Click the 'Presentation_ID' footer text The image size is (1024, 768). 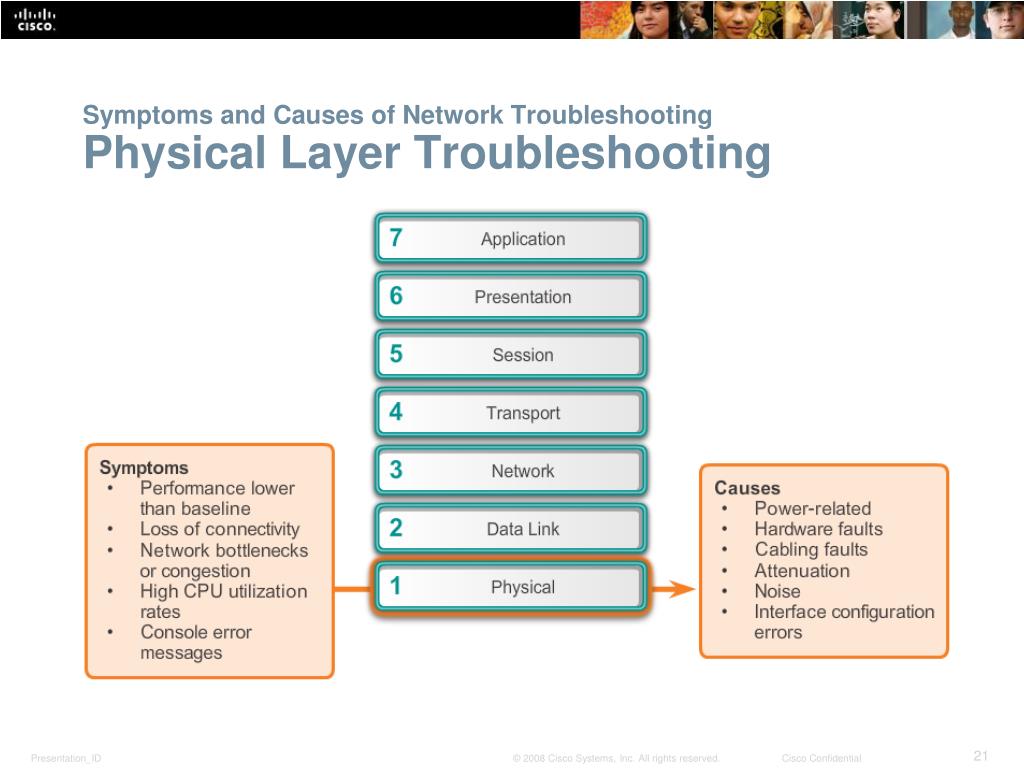(66, 758)
